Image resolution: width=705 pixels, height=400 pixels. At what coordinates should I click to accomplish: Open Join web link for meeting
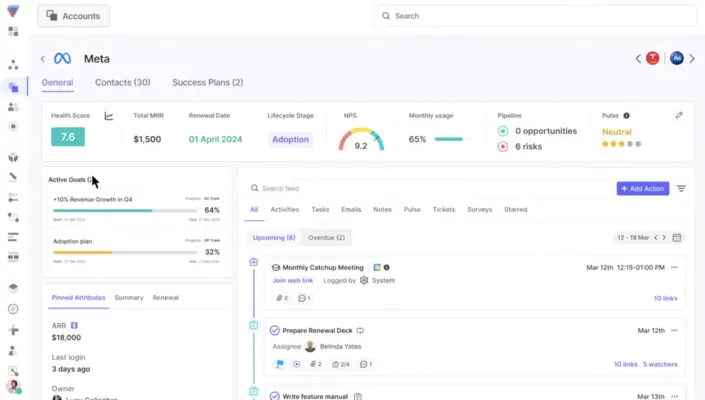(x=292, y=280)
